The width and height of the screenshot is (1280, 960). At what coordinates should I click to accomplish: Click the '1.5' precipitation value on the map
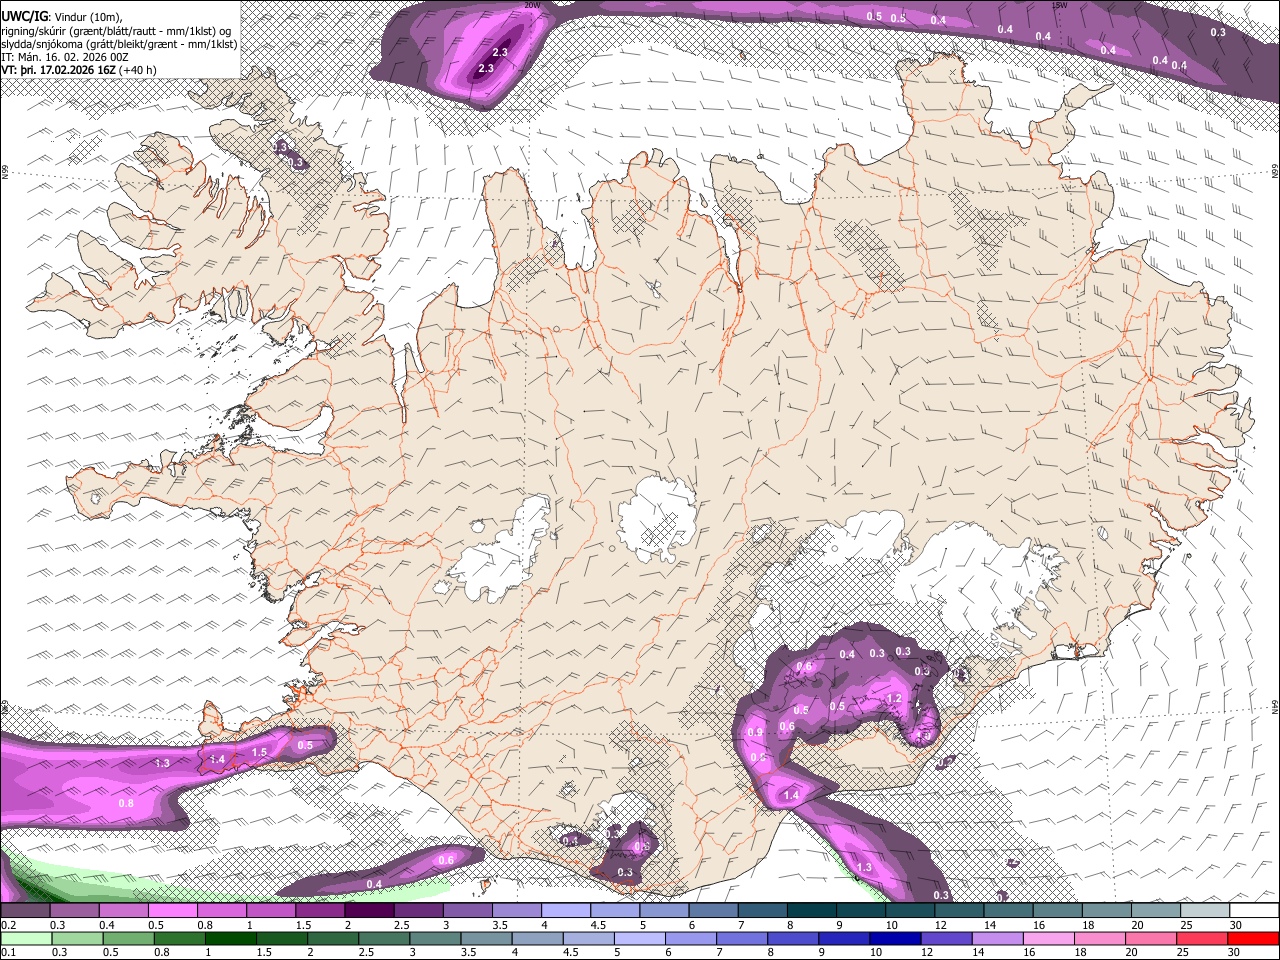[x=259, y=752]
